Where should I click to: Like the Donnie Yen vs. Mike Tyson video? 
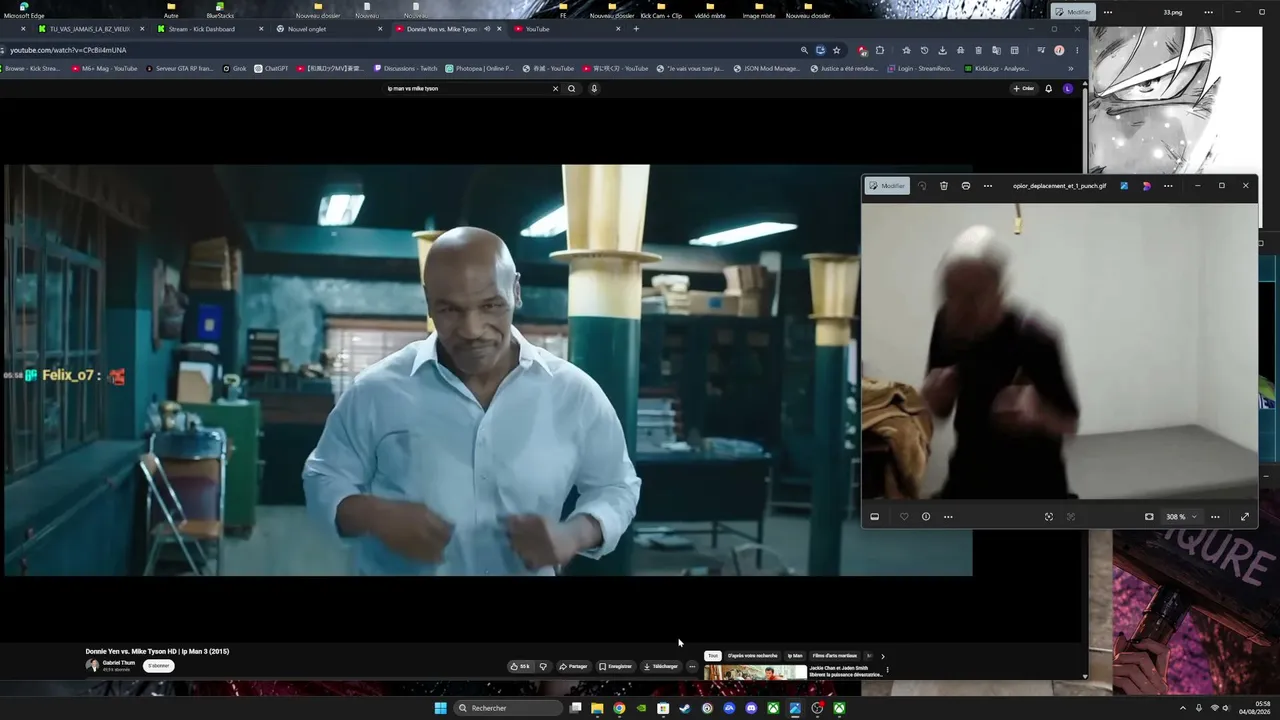(520, 666)
